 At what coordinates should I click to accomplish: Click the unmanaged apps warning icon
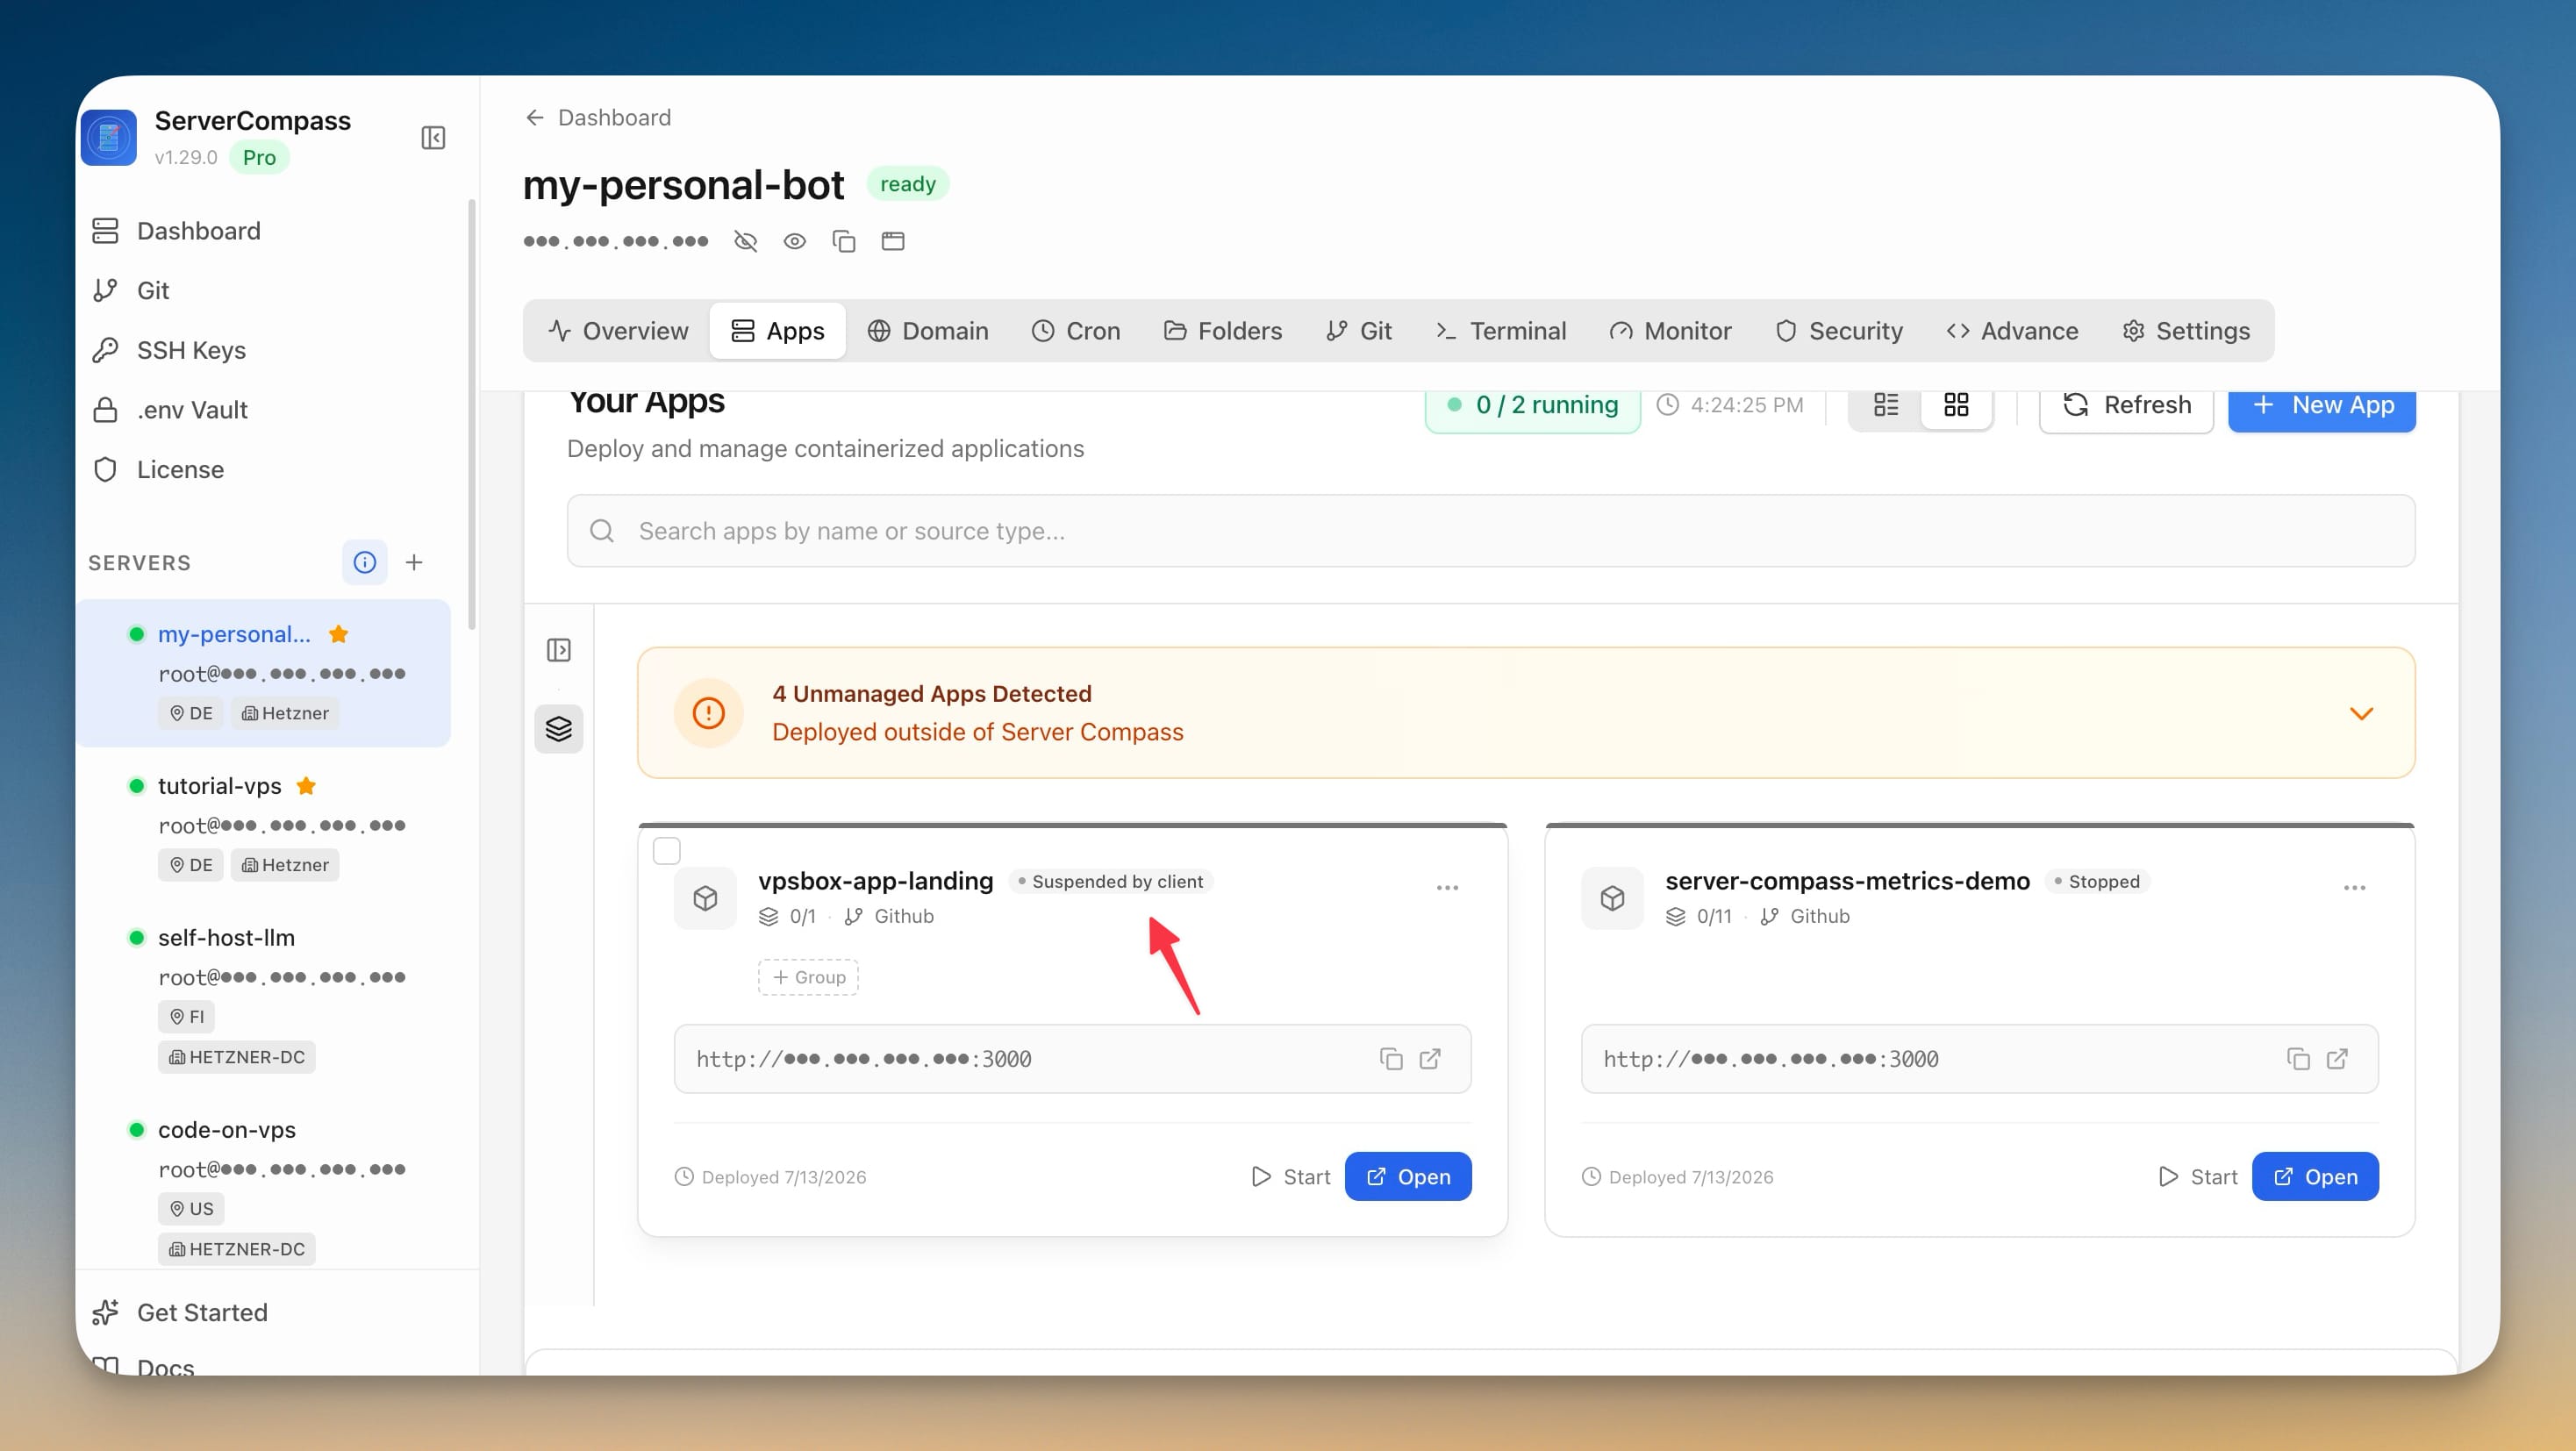(709, 713)
